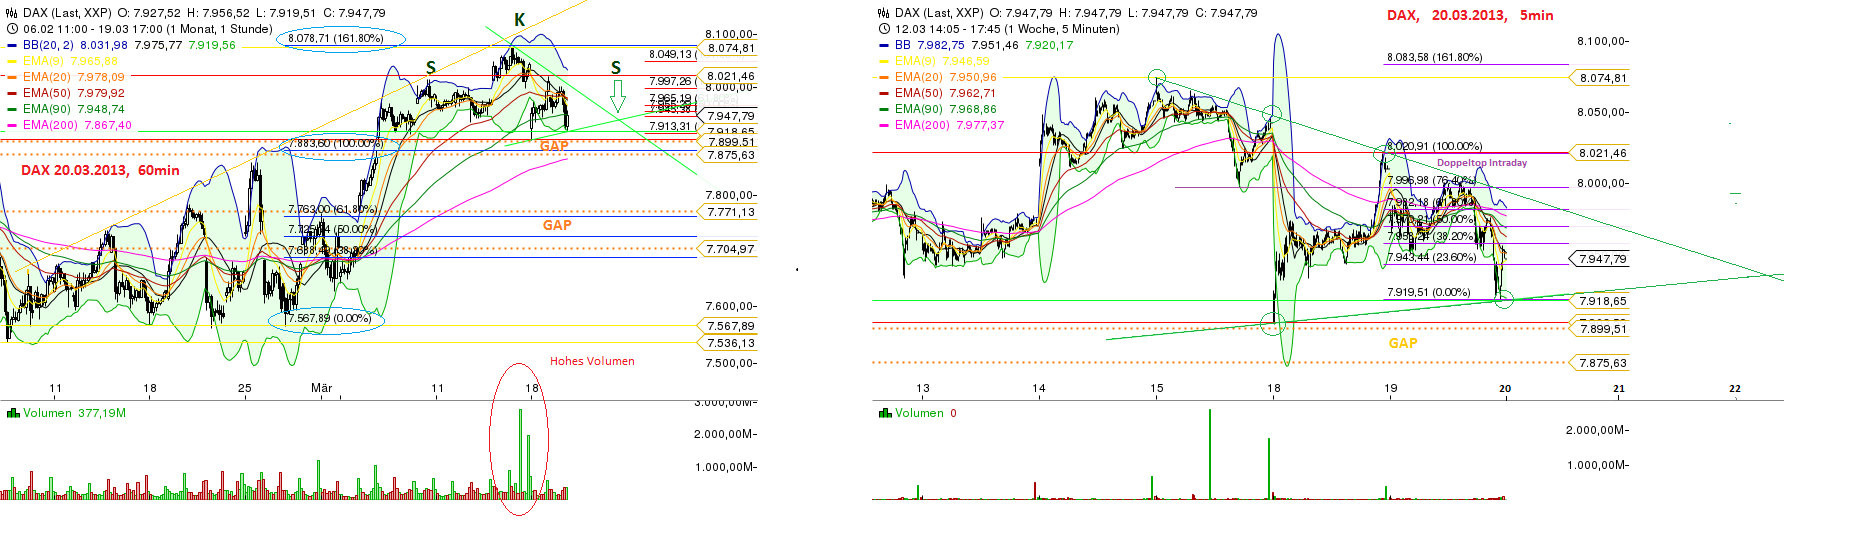The height and width of the screenshot is (548, 1856).
Task: Click the magenta EMA(200) 7.977,37 legend marker
Action: pos(884,125)
